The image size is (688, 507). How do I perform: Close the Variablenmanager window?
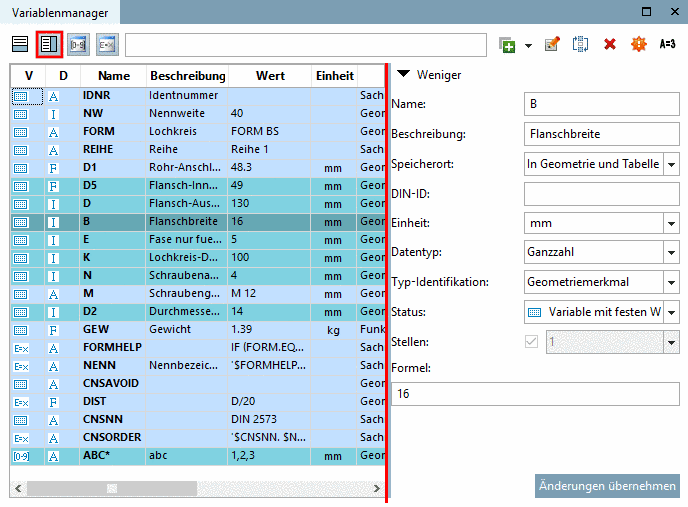675,11
